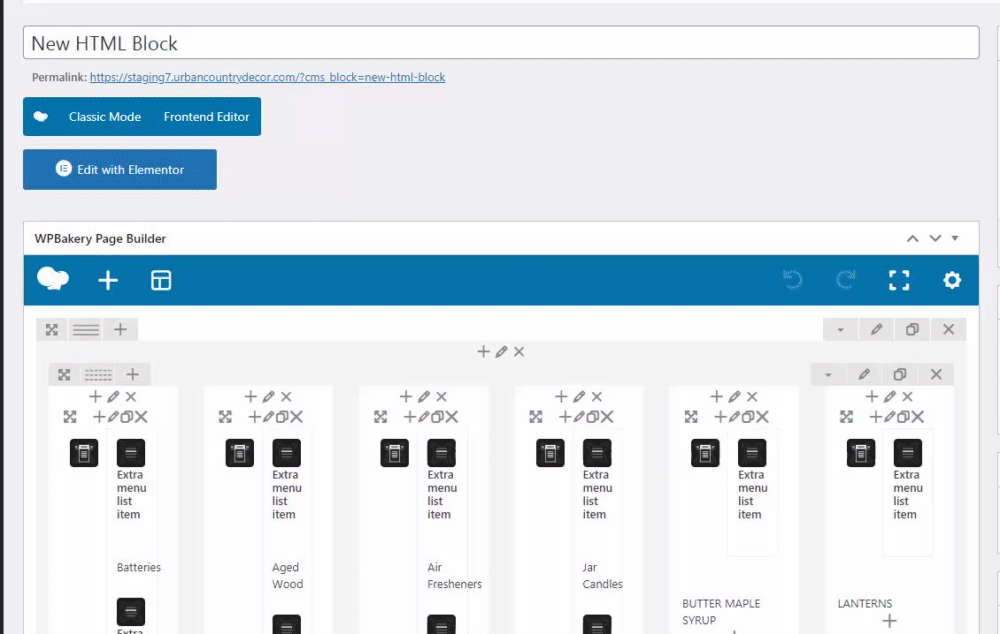Select the Air Fresheners text
This screenshot has height=634, width=1000.
[454, 575]
